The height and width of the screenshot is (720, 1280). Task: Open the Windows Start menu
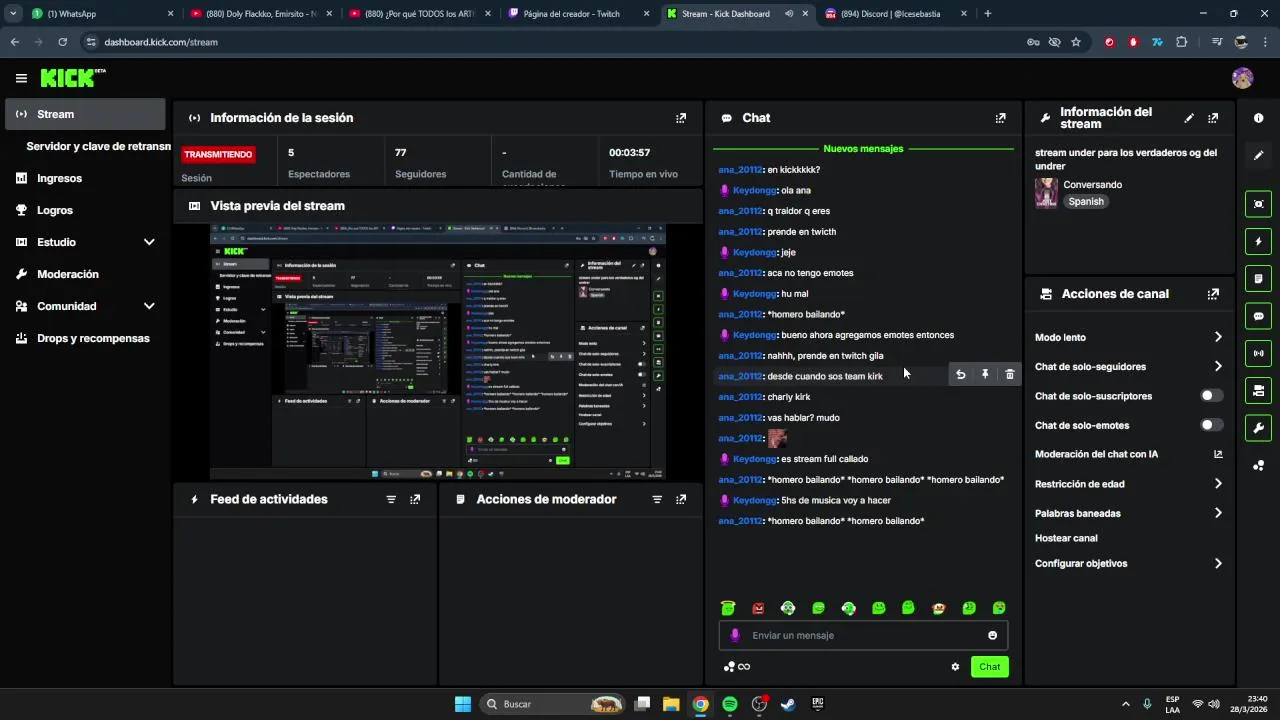click(x=463, y=704)
